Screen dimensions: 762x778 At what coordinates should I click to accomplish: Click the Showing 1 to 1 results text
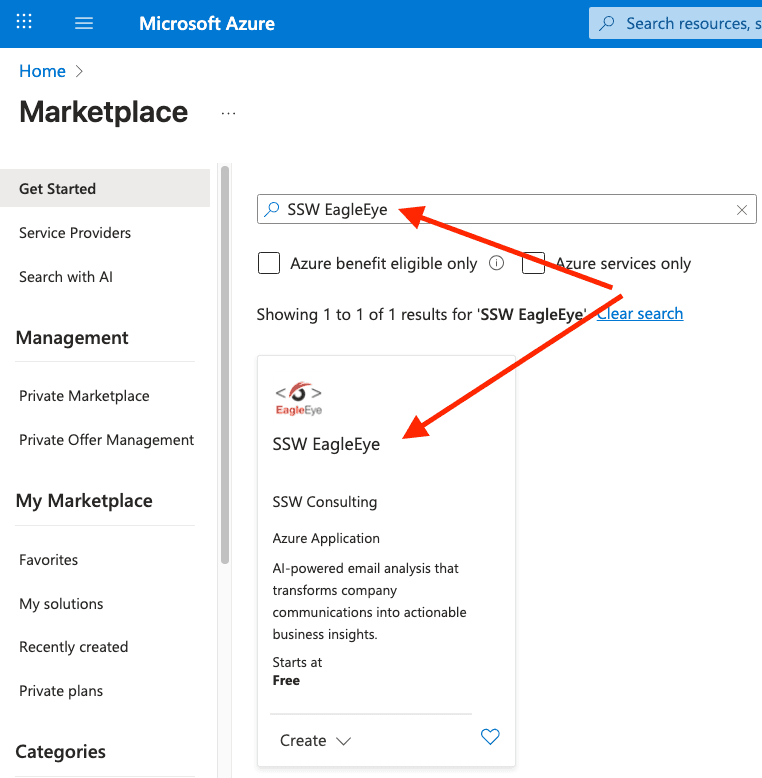(x=422, y=314)
